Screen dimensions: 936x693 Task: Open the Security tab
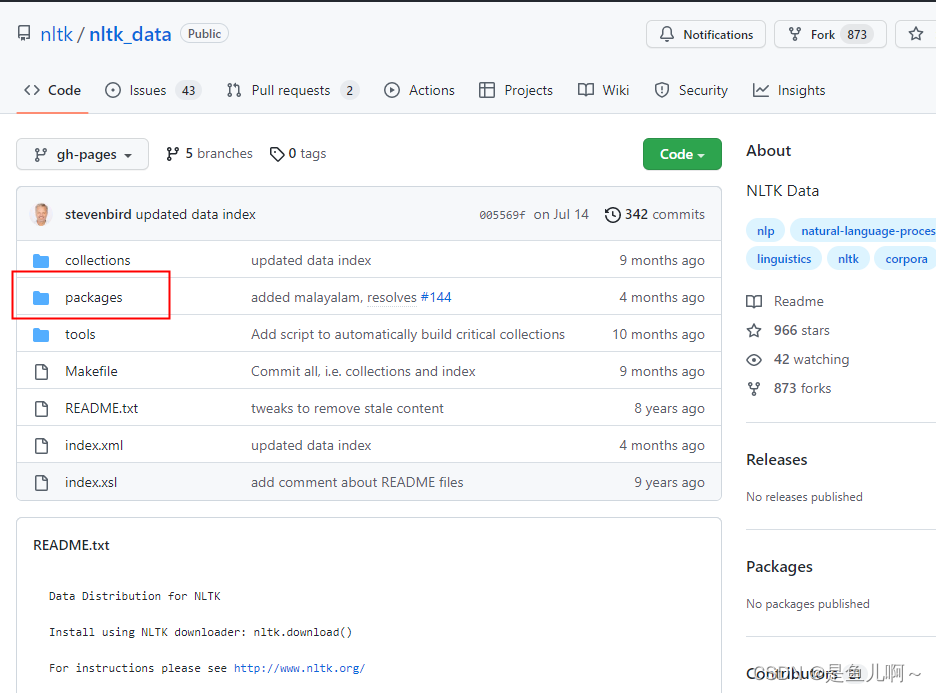[x=691, y=90]
